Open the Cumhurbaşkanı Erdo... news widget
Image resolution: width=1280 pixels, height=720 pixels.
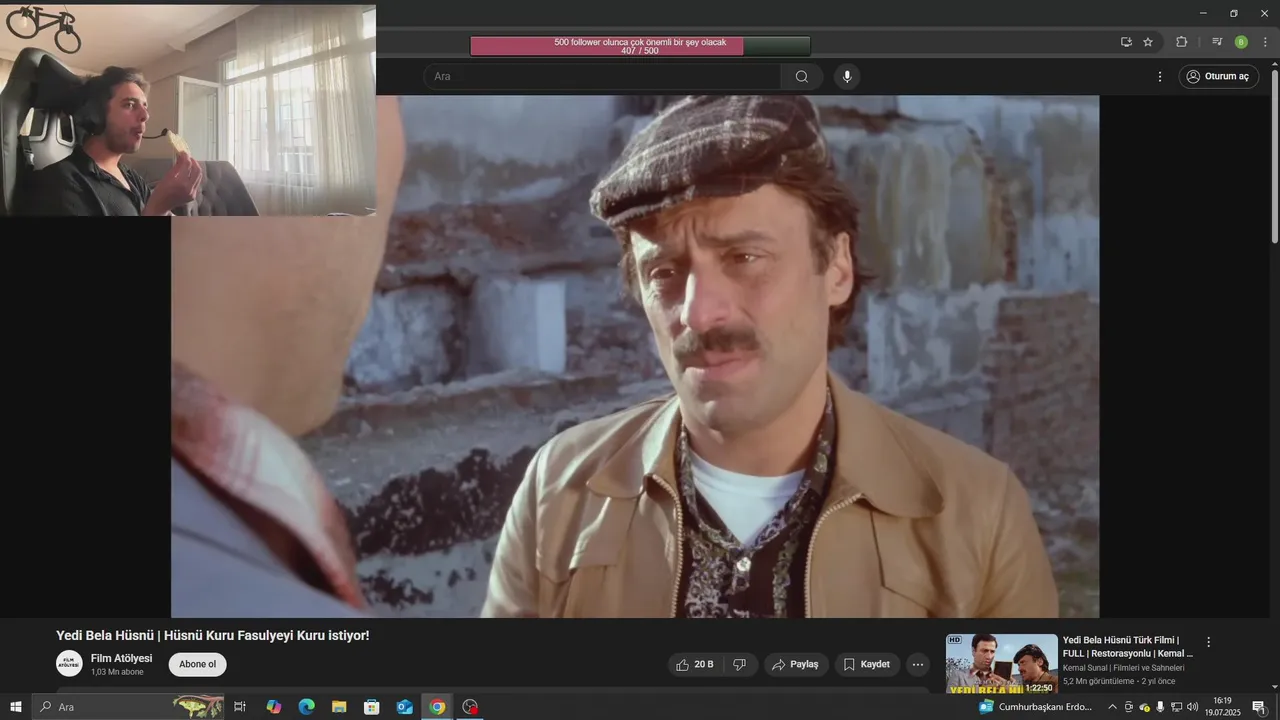1035,707
